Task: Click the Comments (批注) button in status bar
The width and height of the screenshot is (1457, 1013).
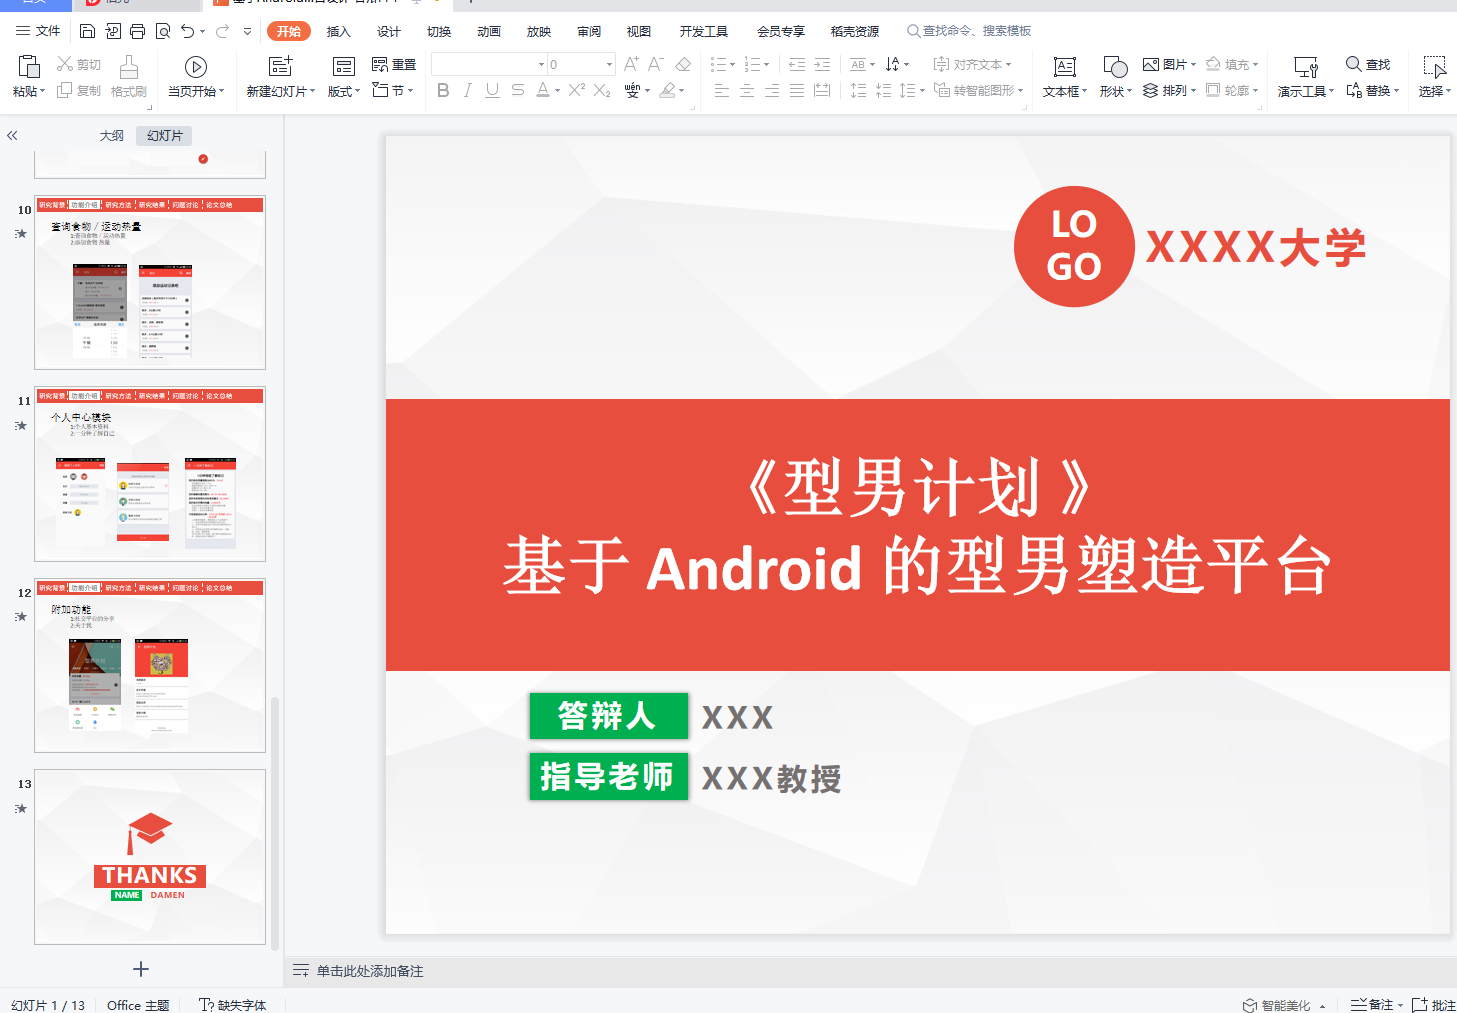Action: click(x=1434, y=1005)
